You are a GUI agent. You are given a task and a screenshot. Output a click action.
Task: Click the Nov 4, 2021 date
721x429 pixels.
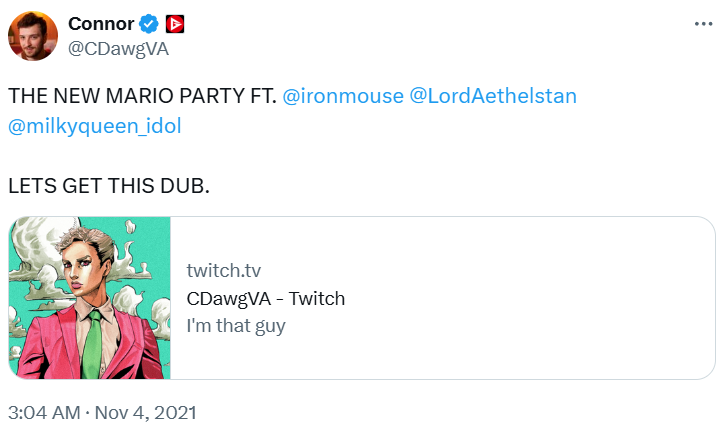coord(145,412)
